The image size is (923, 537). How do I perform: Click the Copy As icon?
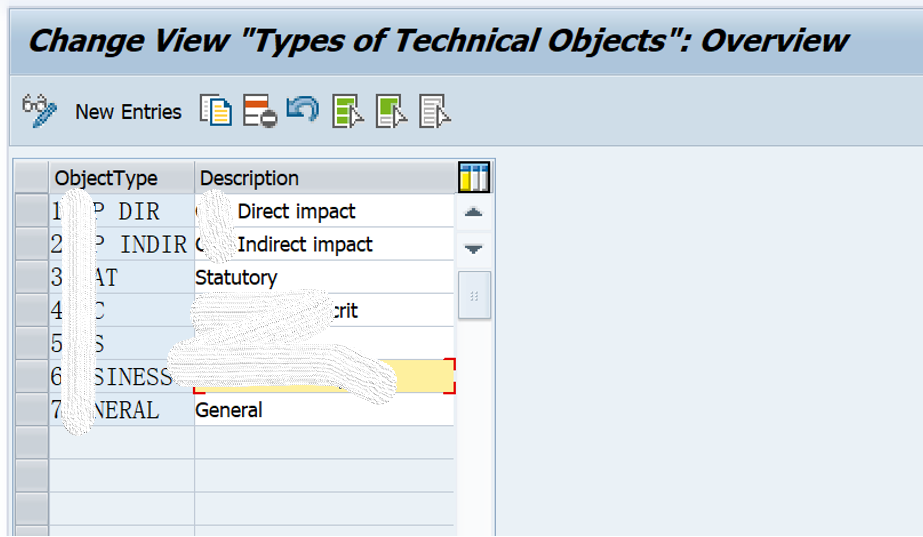215,111
